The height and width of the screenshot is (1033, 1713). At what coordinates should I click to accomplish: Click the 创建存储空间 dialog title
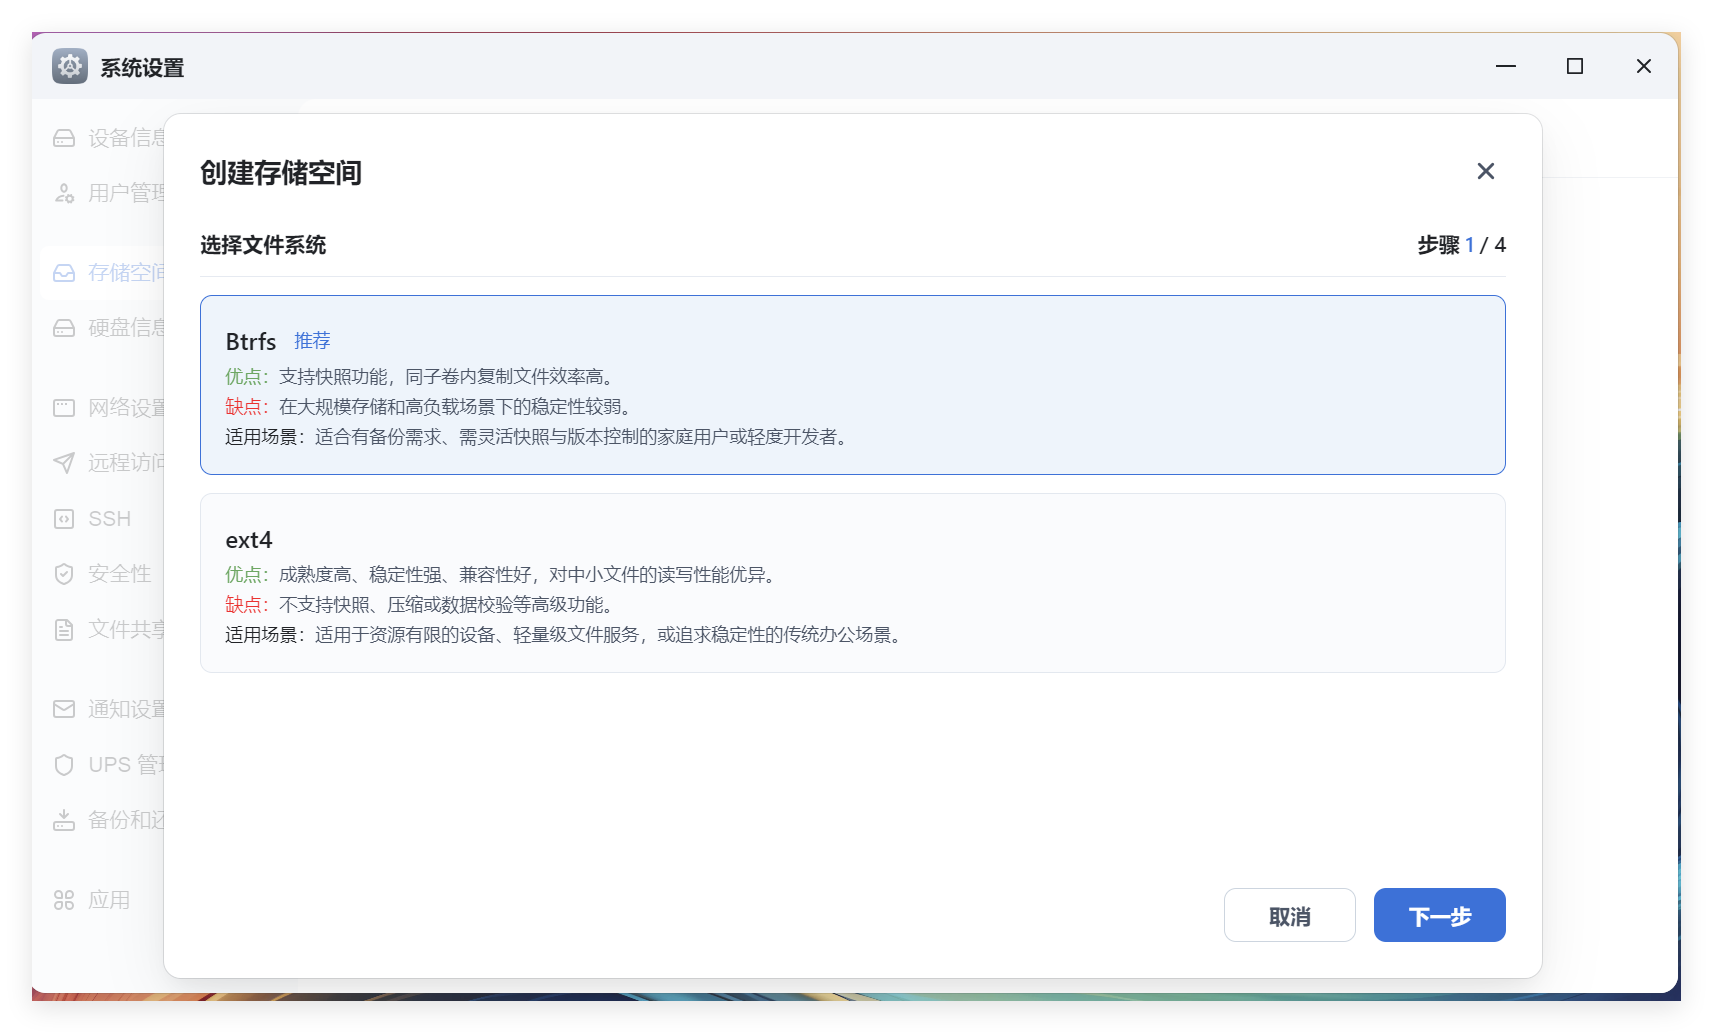point(281,173)
